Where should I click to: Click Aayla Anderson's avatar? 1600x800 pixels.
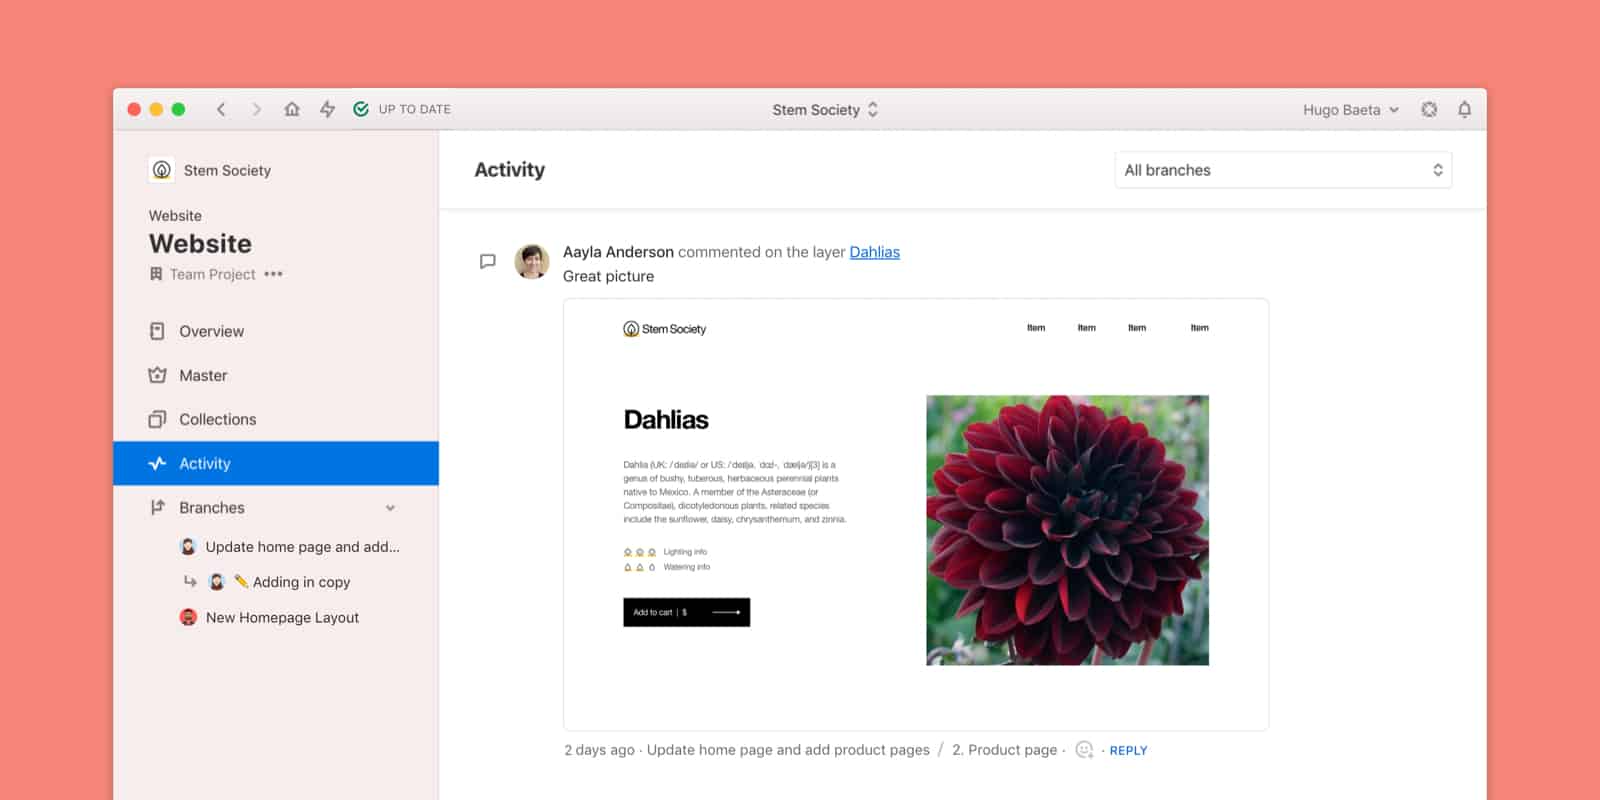[532, 262]
